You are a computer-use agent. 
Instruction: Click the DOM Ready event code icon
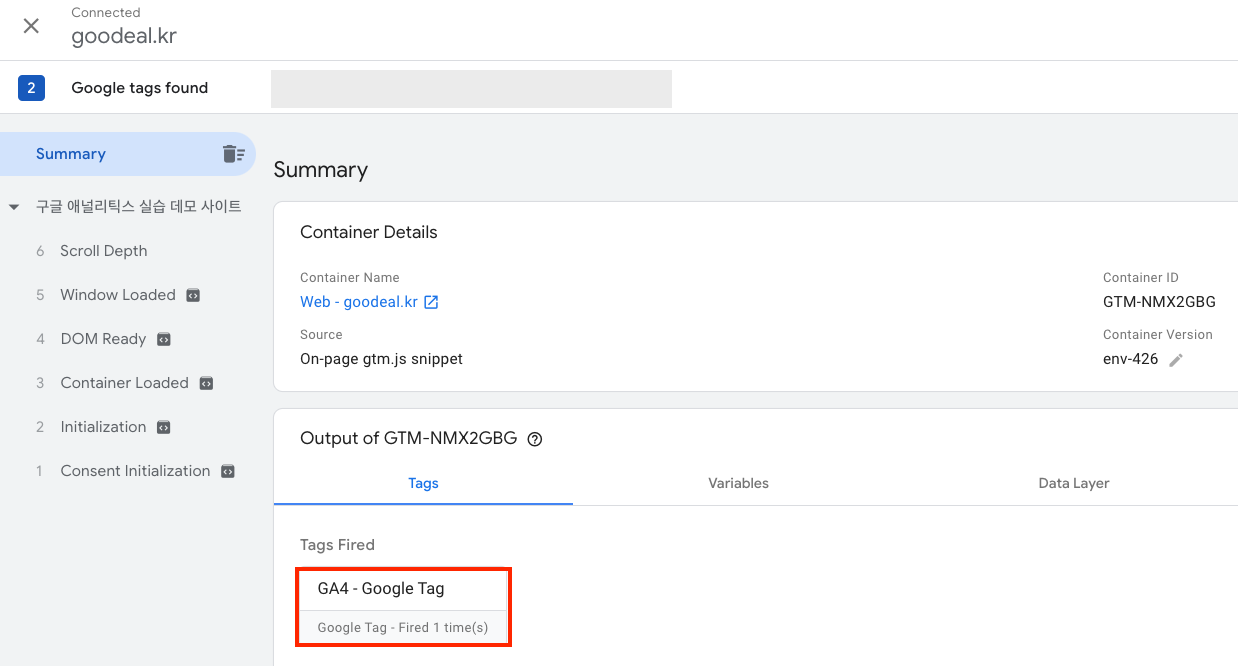pyautogui.click(x=164, y=339)
